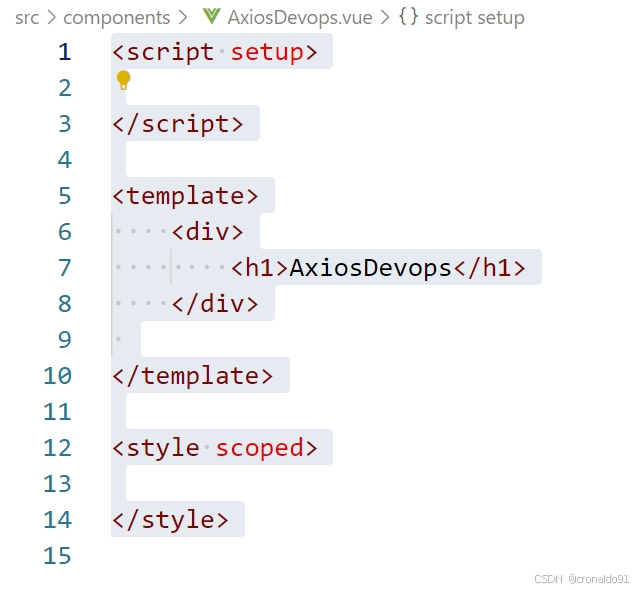Click the closing </template> tag

(193, 375)
